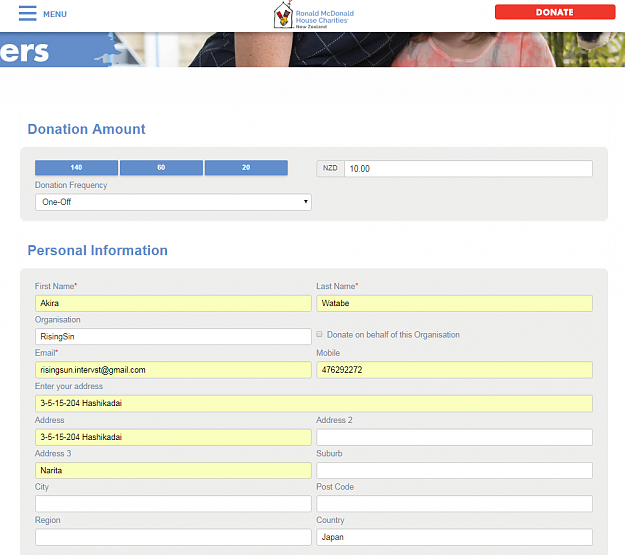This screenshot has height=555, width=625.
Task: Open the hamburger menu icon
Action: (x=28, y=13)
